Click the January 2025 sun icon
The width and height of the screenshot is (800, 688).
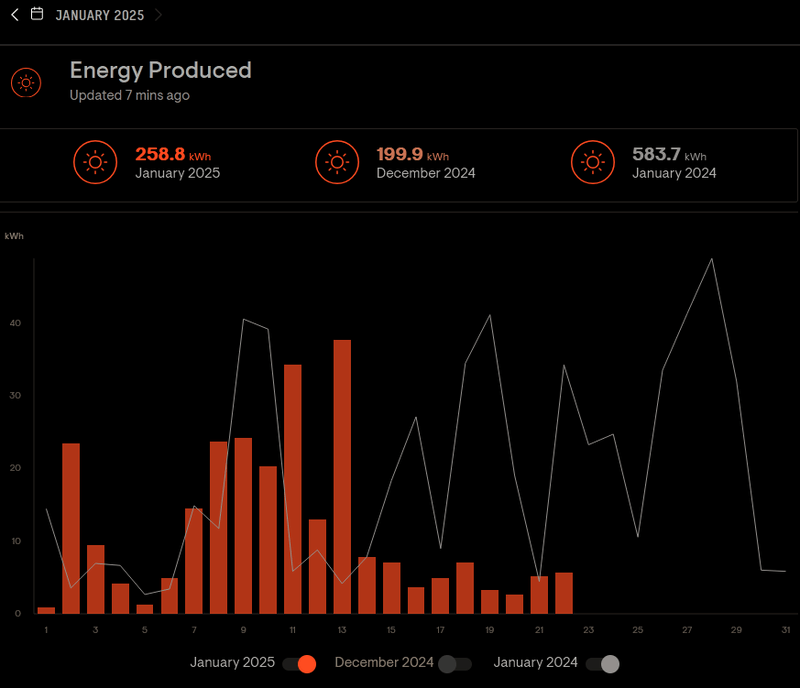(x=95, y=162)
